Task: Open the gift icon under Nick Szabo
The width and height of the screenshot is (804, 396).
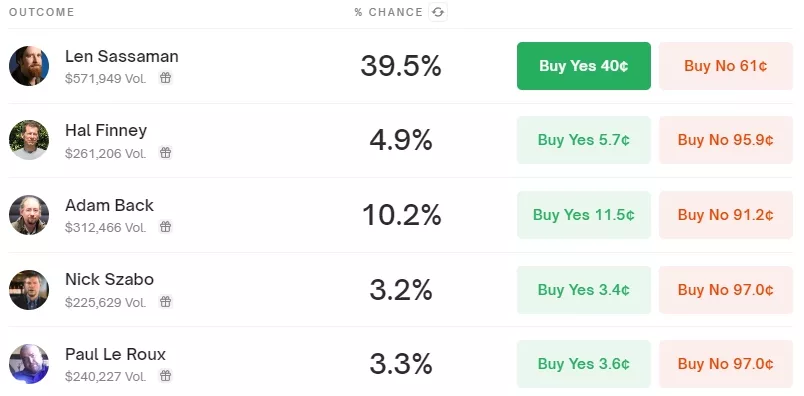Action: point(165,302)
